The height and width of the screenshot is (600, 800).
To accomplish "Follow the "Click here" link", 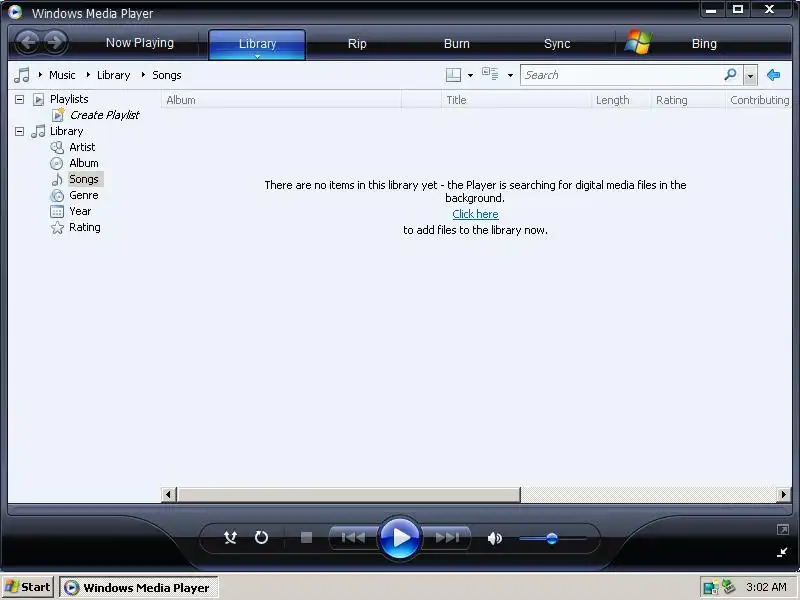I will (x=476, y=214).
